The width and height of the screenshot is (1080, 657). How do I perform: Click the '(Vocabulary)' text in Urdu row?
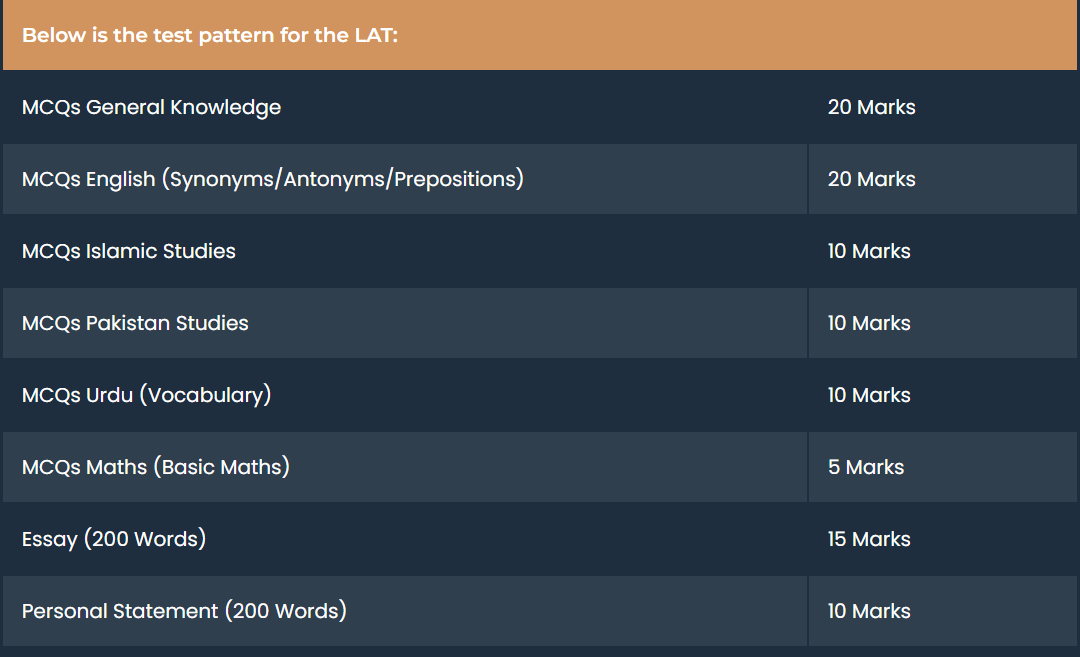point(205,395)
